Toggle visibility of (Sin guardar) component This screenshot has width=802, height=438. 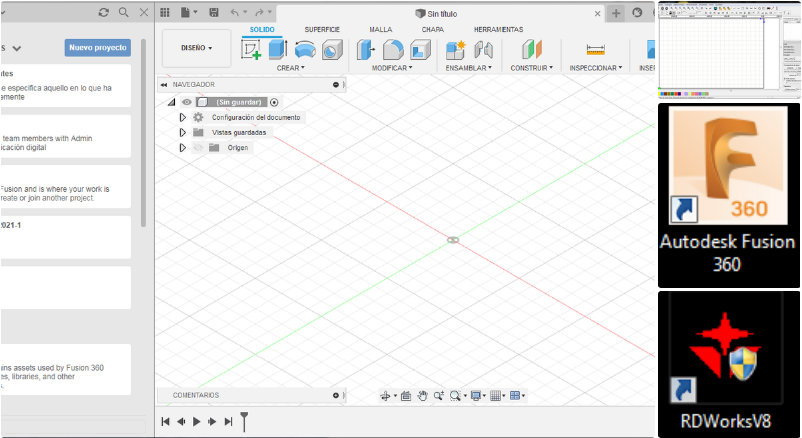[x=187, y=102]
